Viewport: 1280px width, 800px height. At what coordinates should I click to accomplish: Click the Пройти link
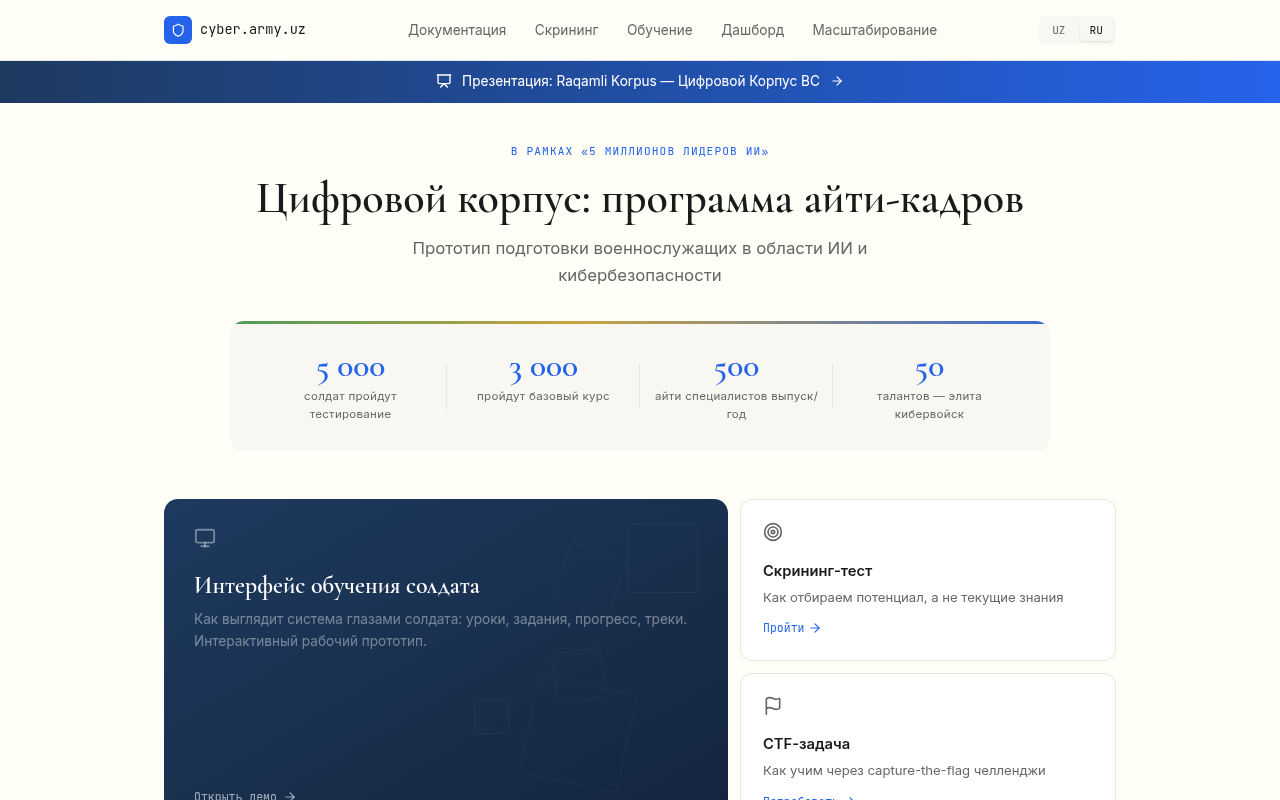coord(783,628)
